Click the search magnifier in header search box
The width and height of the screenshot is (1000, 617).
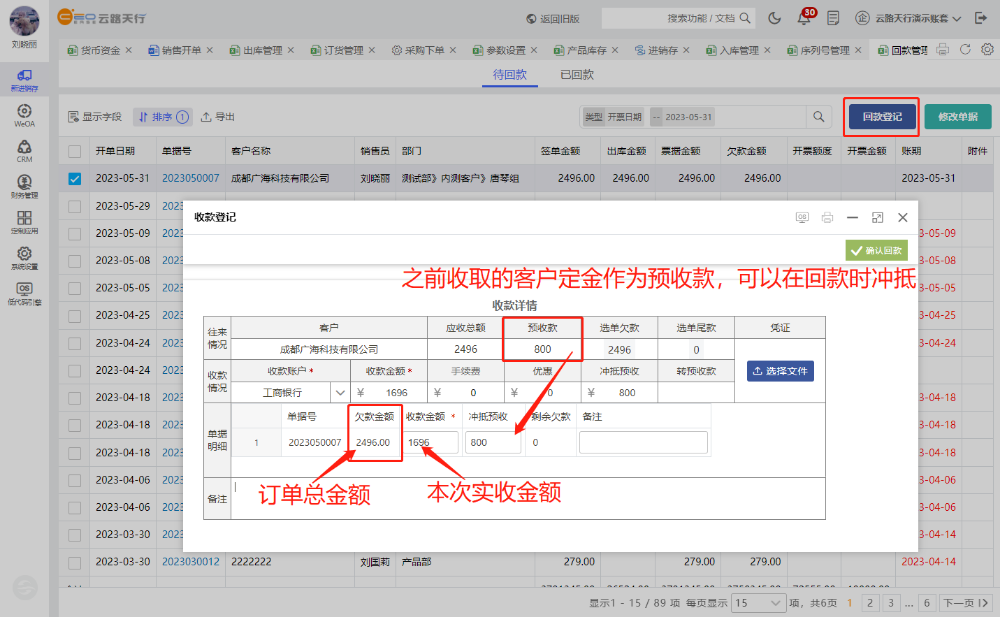tap(745, 18)
